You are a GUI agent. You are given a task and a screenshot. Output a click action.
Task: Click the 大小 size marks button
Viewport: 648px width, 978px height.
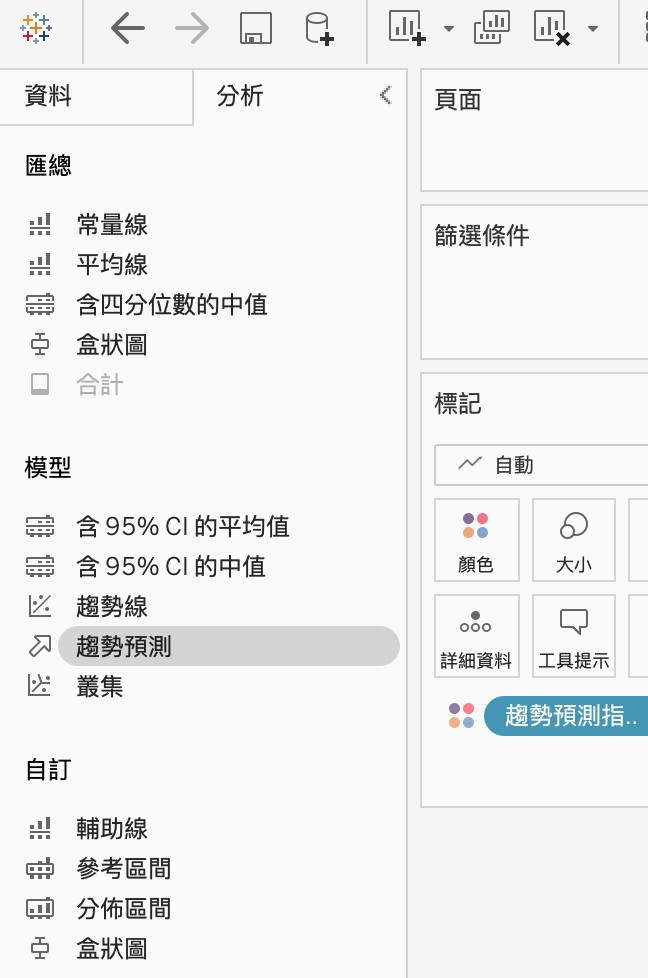pos(574,540)
